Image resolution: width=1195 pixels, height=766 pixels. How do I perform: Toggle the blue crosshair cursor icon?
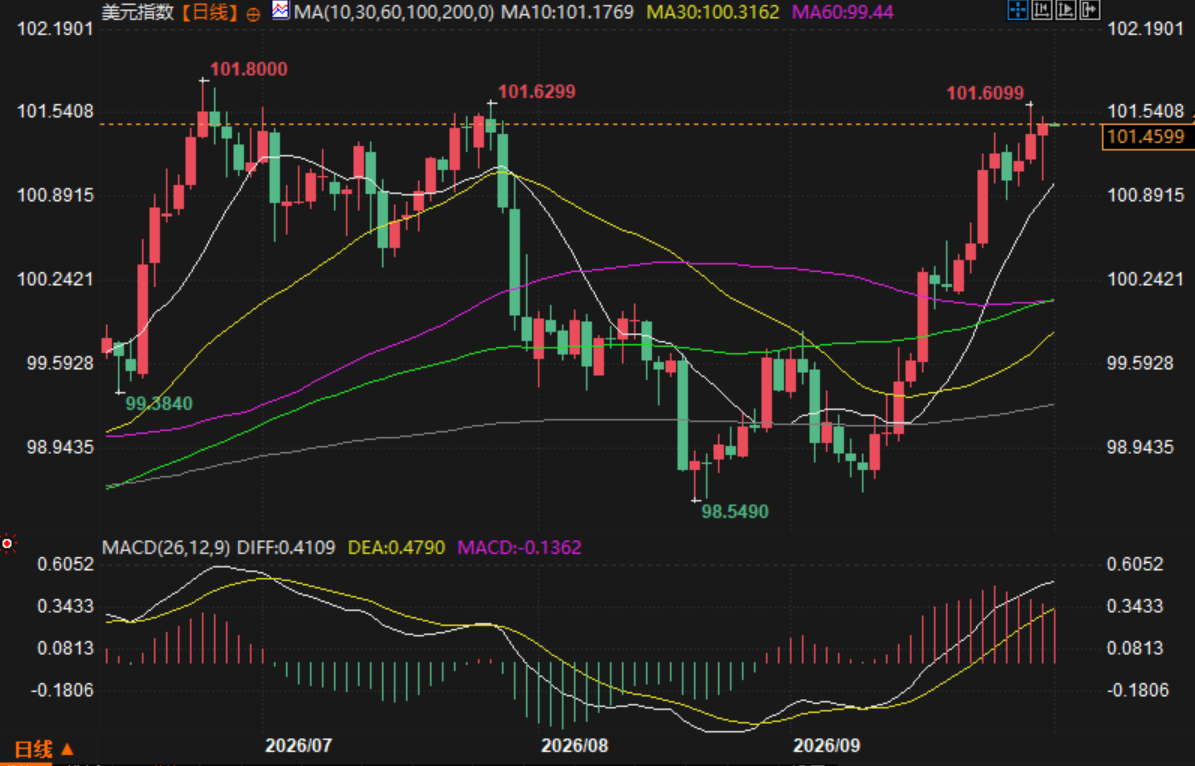pyautogui.click(x=1017, y=10)
